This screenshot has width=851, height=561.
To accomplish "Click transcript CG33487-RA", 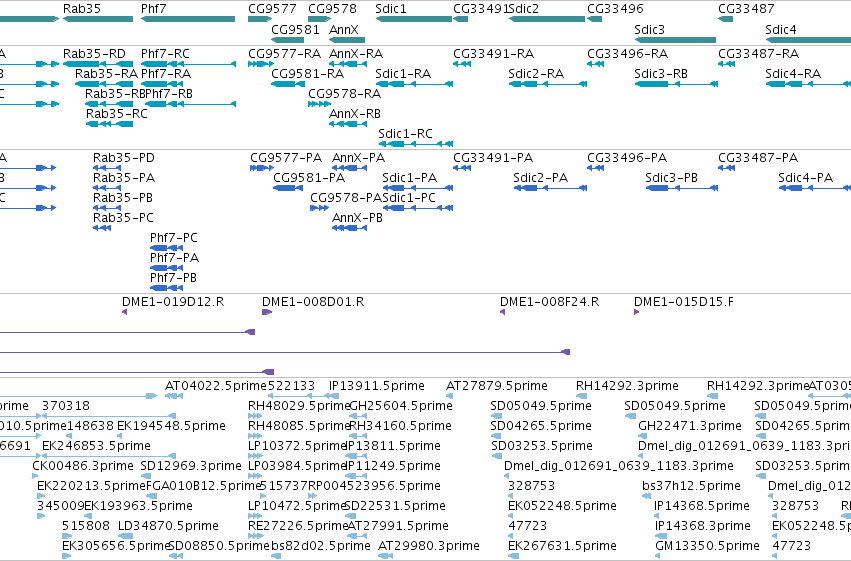I will click(759, 54).
